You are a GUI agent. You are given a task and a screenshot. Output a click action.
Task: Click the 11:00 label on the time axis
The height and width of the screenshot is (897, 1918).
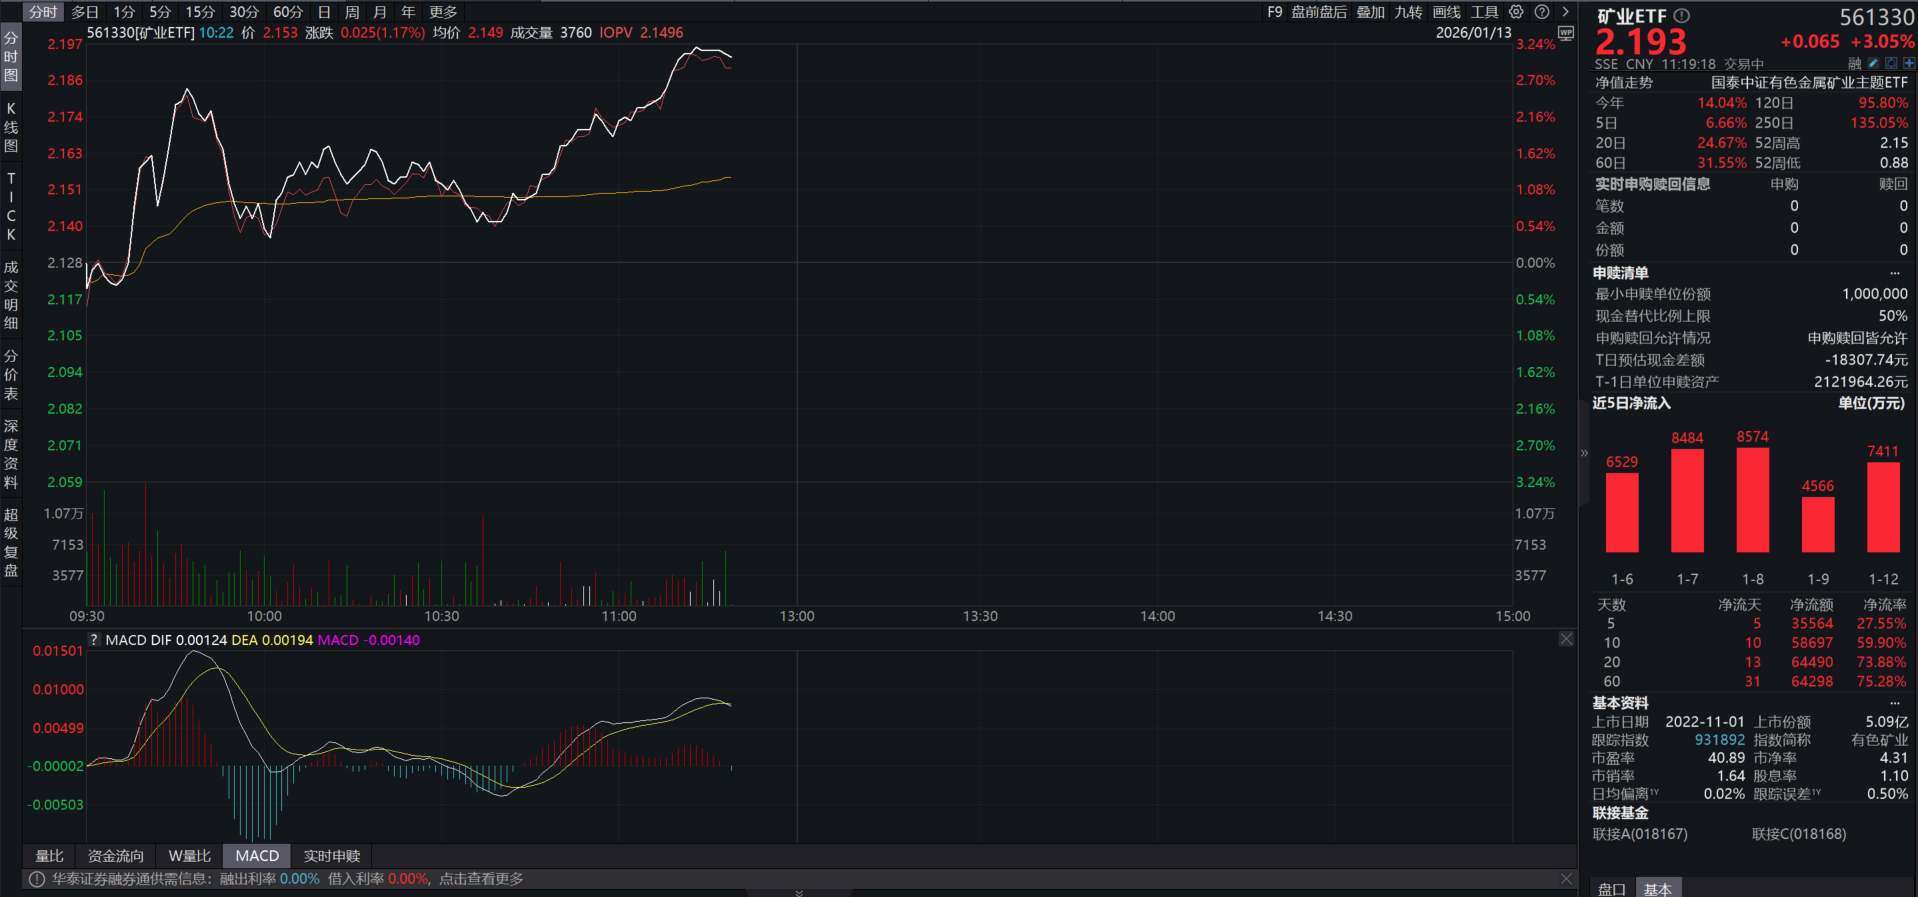click(619, 616)
